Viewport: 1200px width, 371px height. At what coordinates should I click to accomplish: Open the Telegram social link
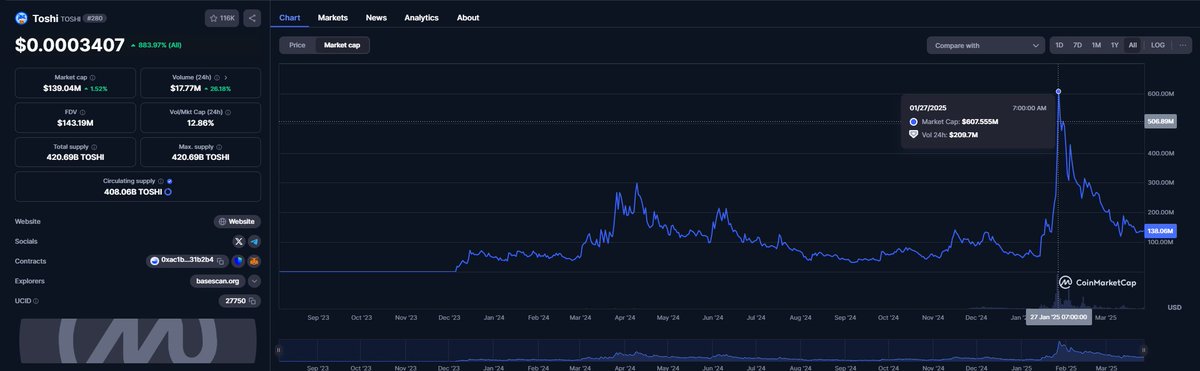pyautogui.click(x=254, y=241)
